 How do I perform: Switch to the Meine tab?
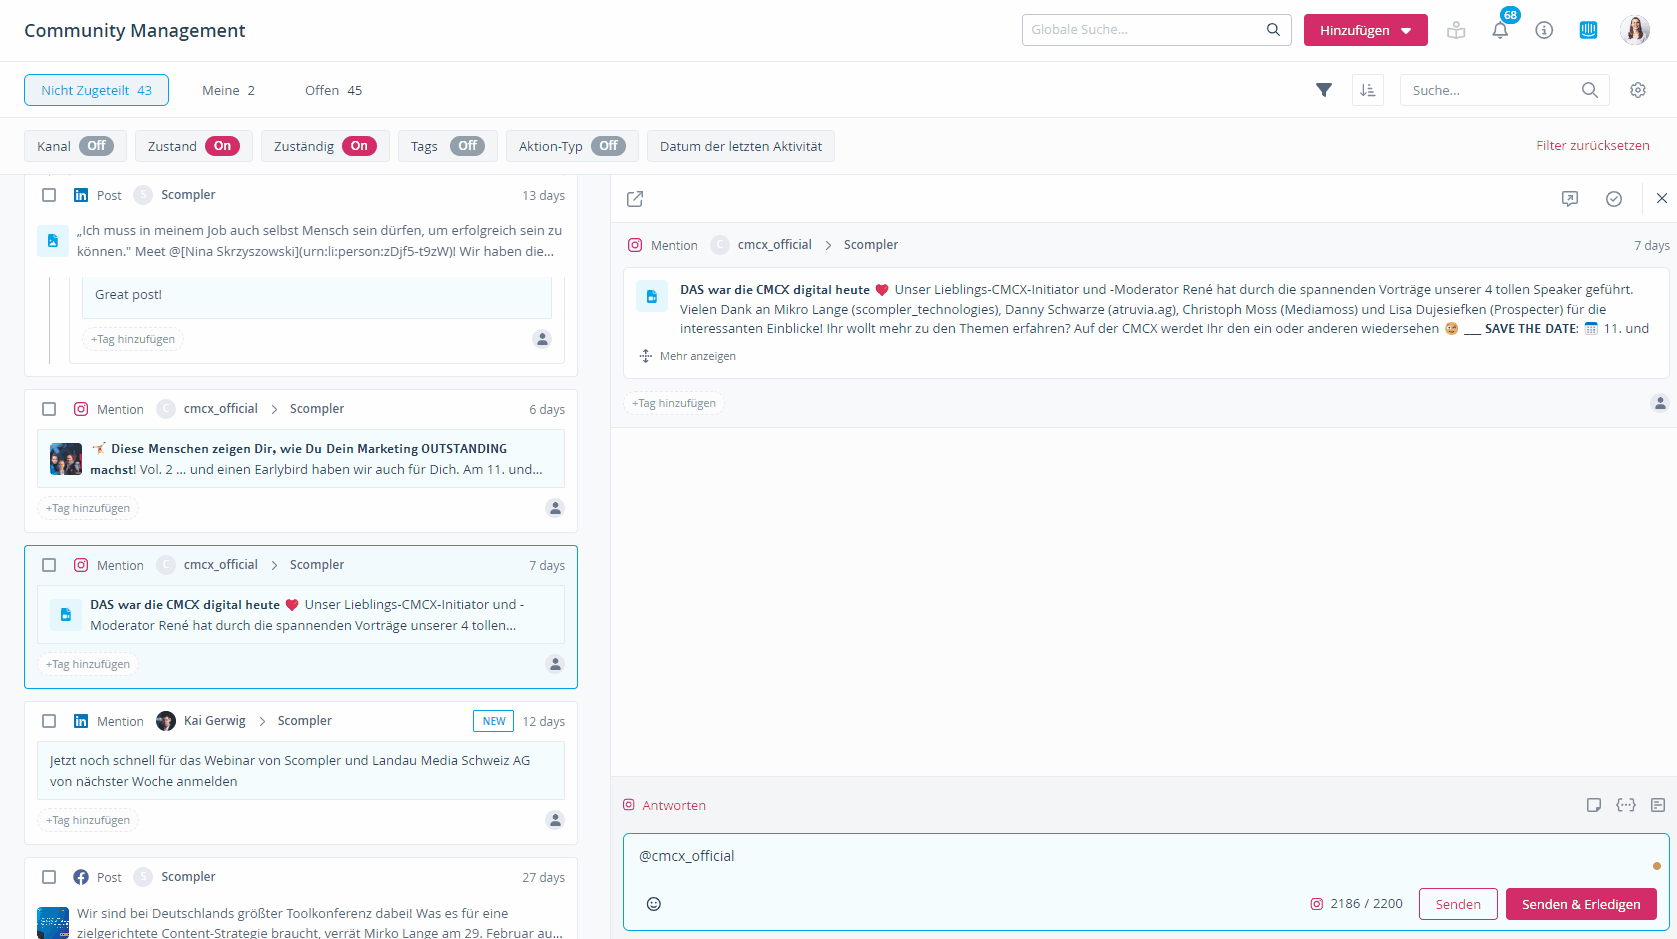coord(228,90)
